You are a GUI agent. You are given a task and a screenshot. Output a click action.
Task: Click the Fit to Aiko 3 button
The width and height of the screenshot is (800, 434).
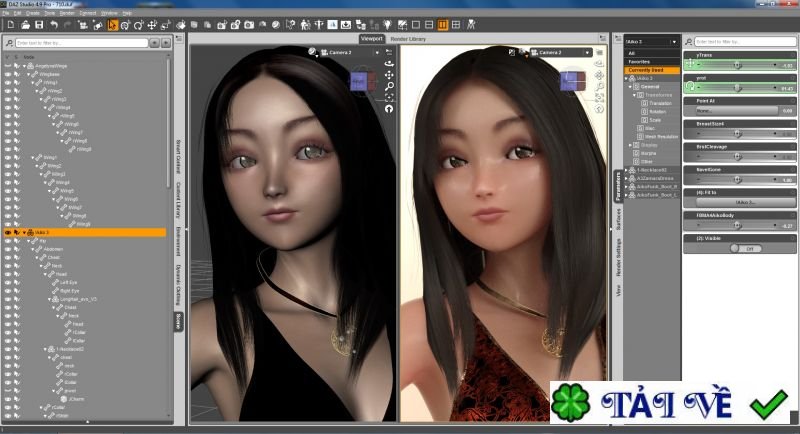[745, 202]
